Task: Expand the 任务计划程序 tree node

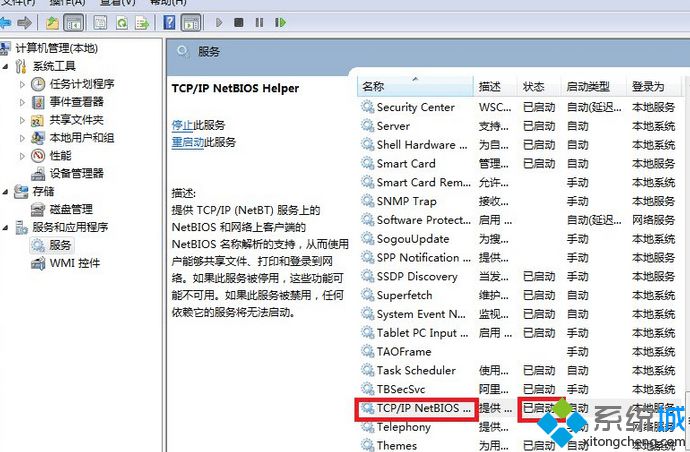Action: coord(23,84)
